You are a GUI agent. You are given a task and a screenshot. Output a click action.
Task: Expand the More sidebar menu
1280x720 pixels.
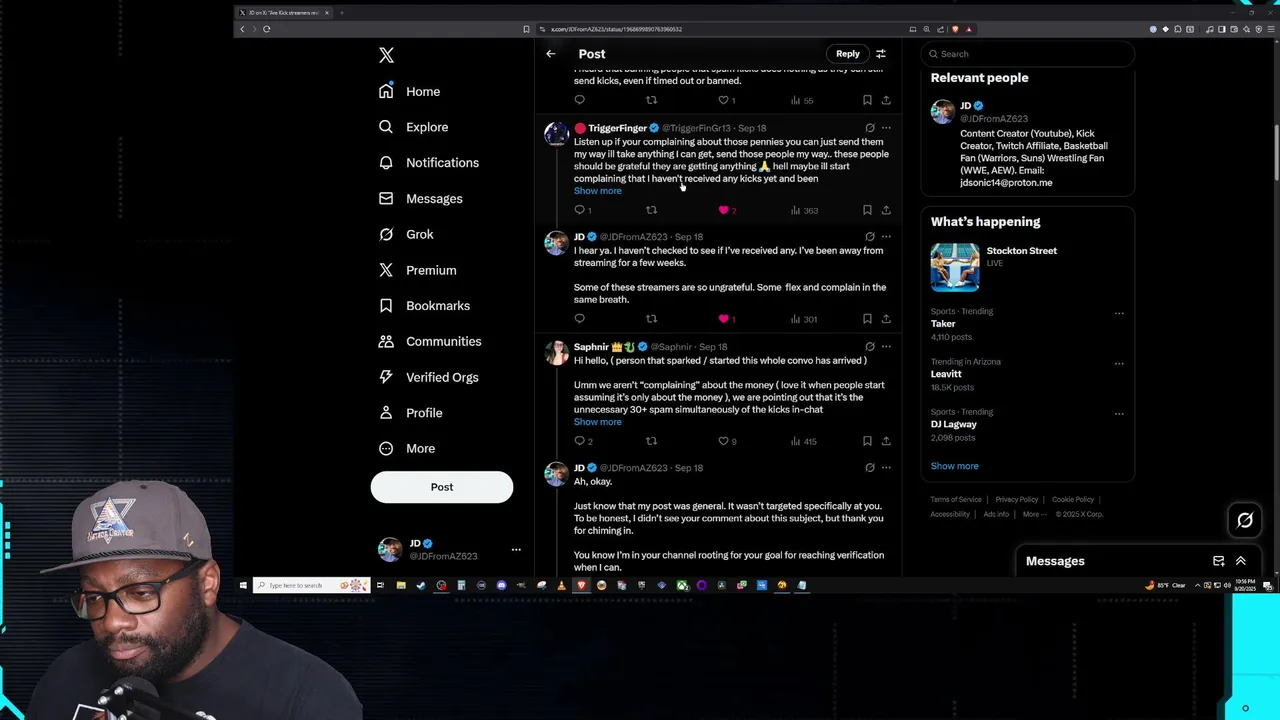407,449
